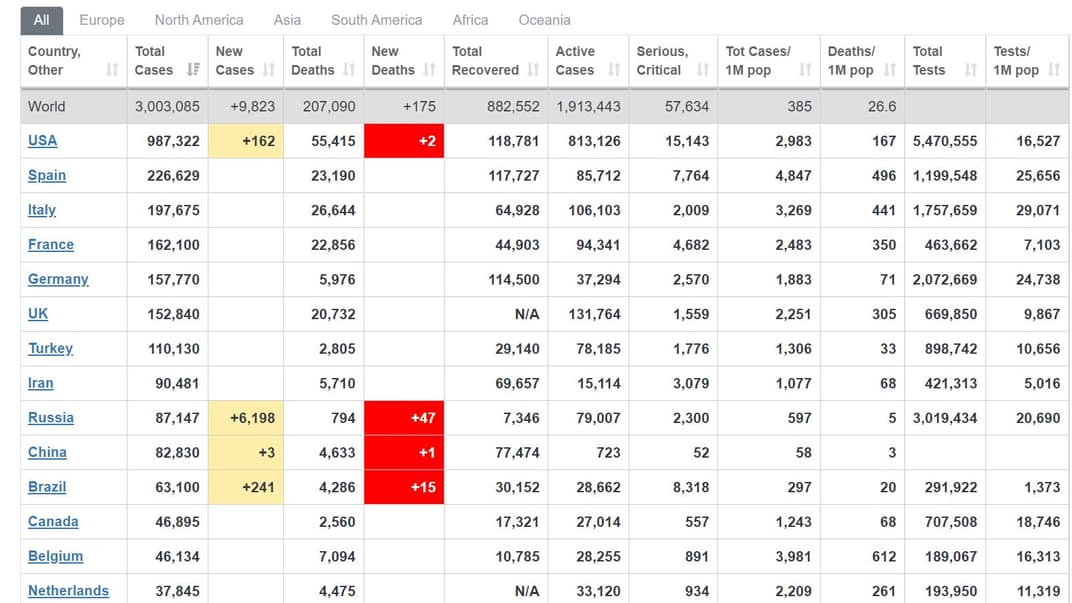Select China total recovered 77,474

click(518, 453)
